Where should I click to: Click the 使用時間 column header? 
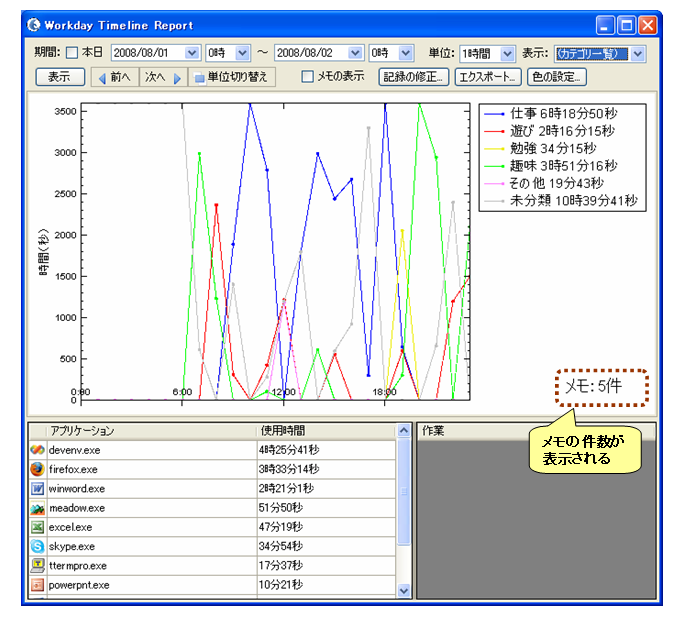click(326, 431)
